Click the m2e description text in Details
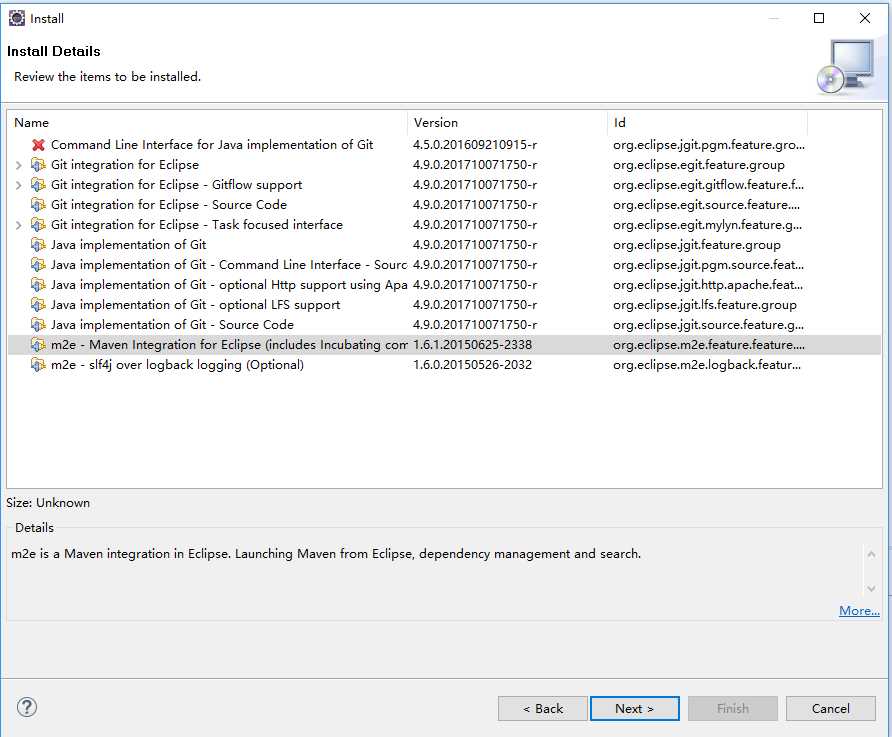 click(326, 554)
